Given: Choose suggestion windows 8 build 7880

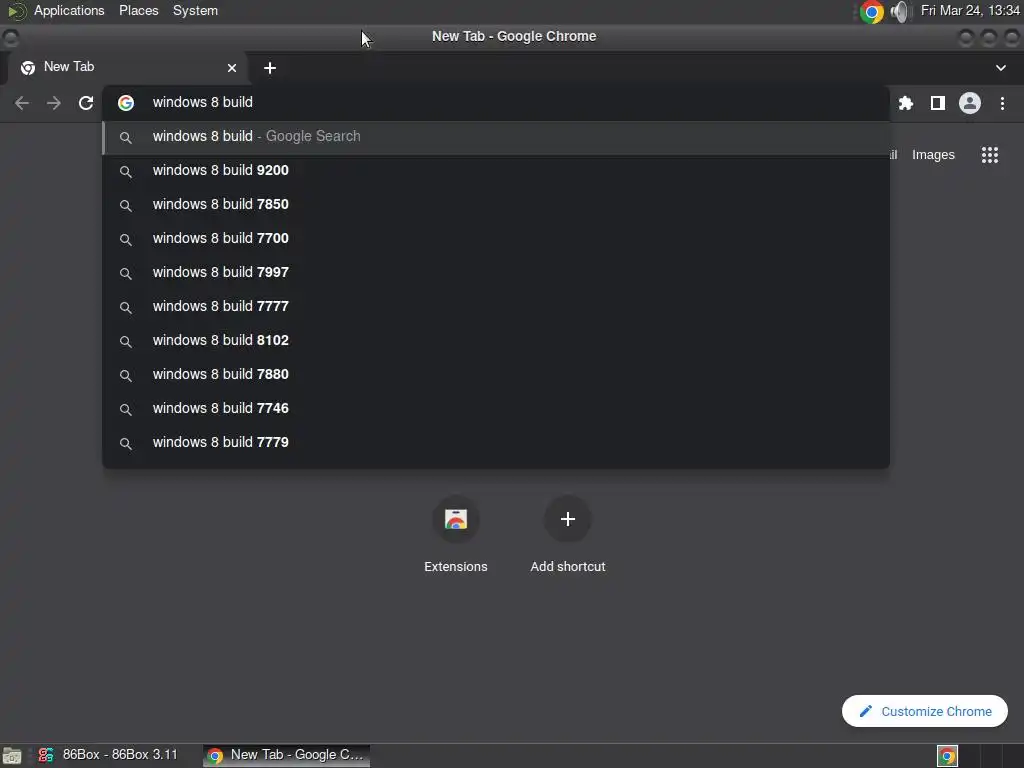Looking at the screenshot, I should coord(496,374).
